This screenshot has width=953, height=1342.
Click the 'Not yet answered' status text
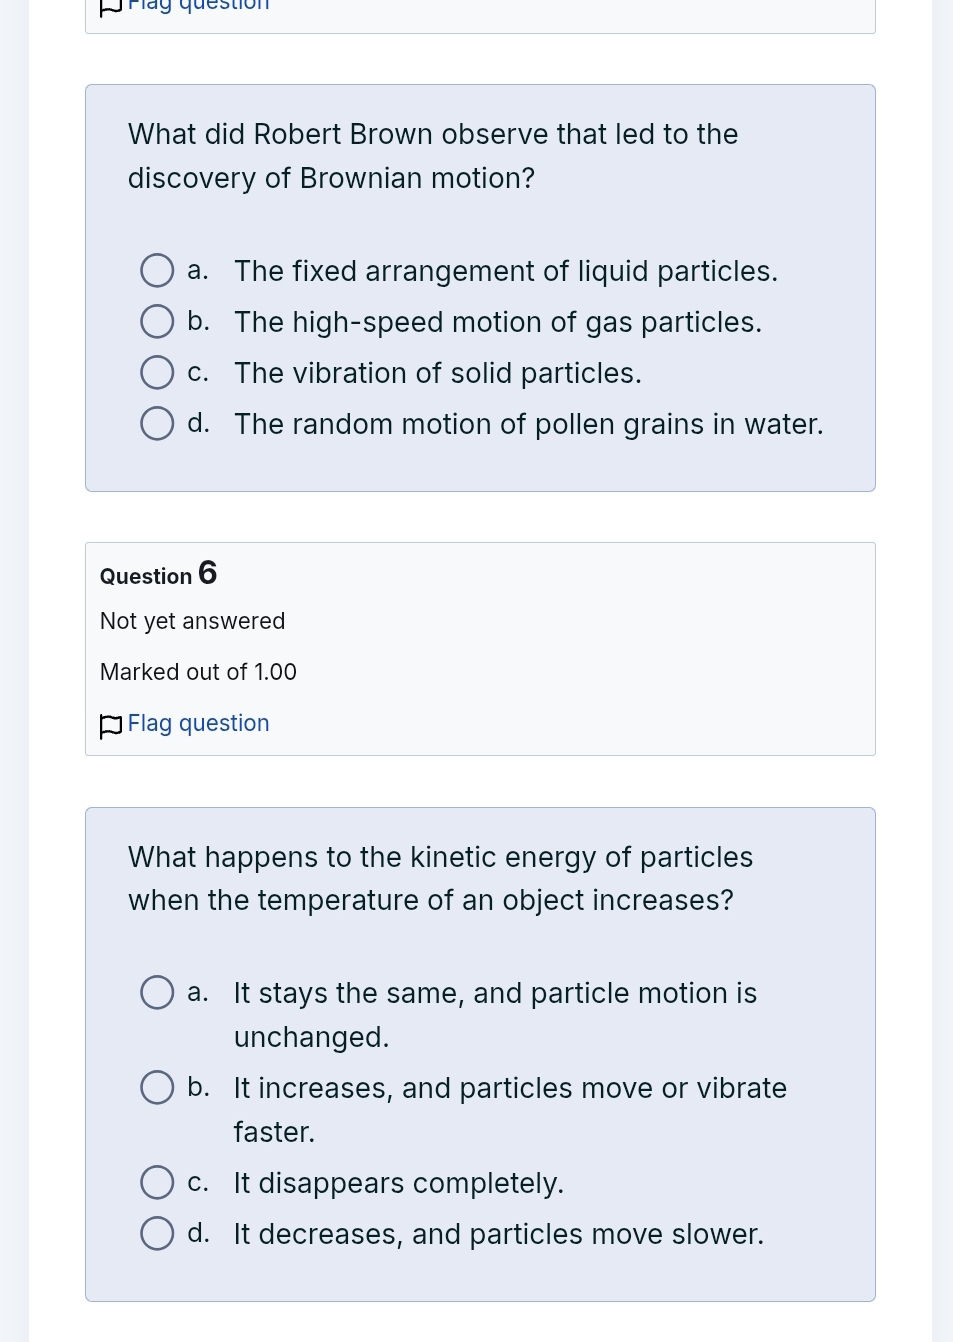[192, 621]
